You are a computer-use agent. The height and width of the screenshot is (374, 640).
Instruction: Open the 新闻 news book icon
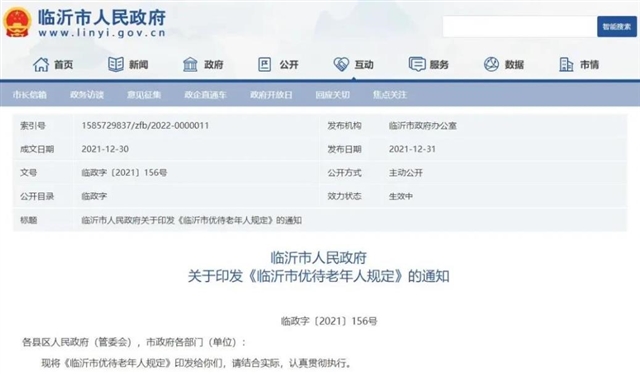[116, 65]
